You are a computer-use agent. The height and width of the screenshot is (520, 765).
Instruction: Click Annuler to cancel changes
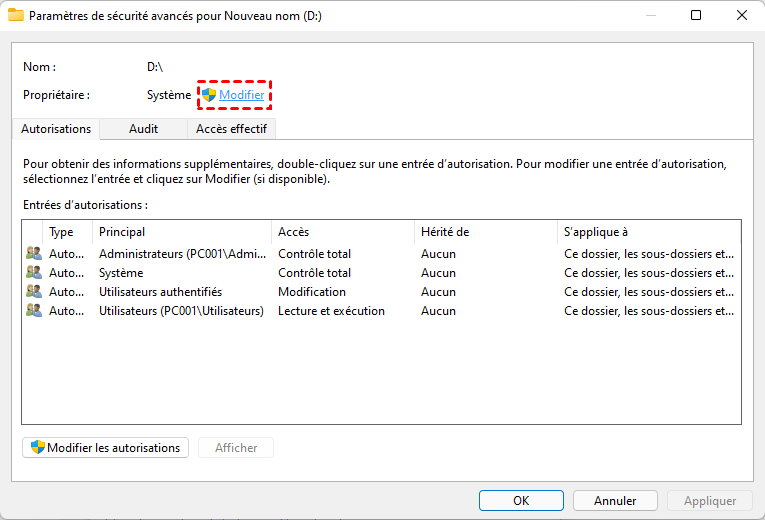(615, 501)
